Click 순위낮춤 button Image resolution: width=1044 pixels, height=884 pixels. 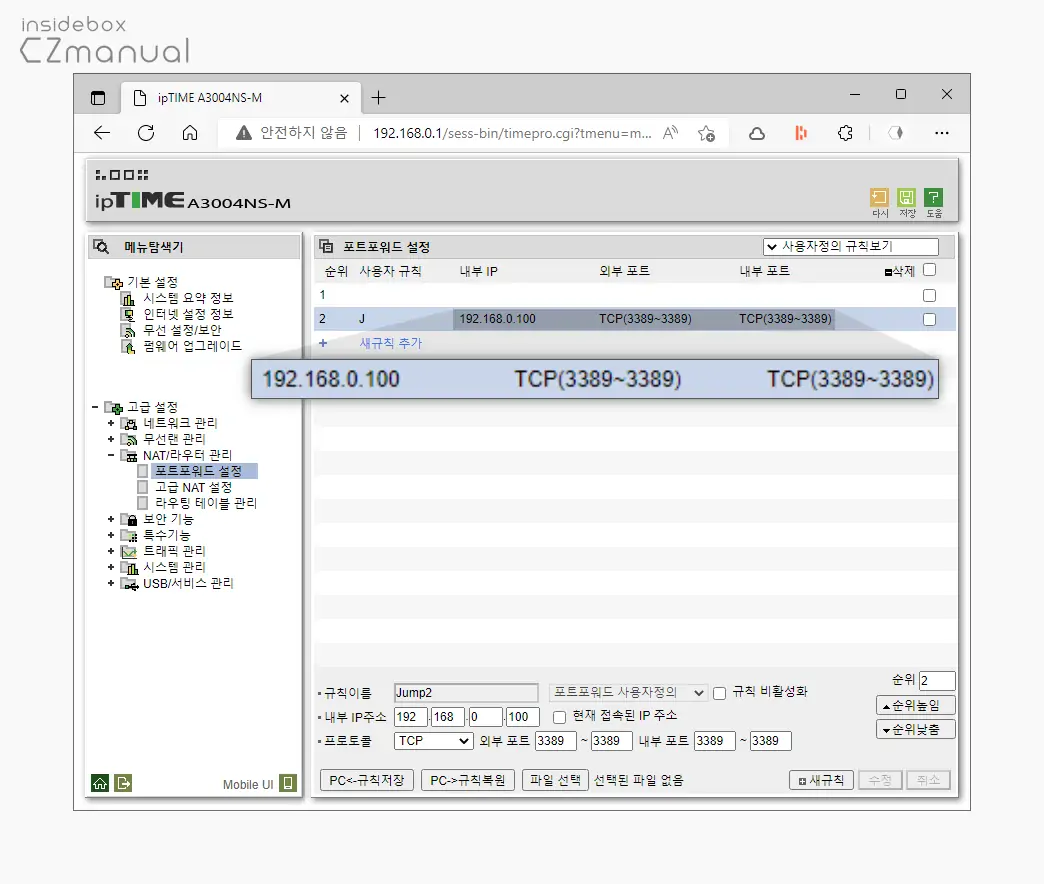click(x=915, y=730)
